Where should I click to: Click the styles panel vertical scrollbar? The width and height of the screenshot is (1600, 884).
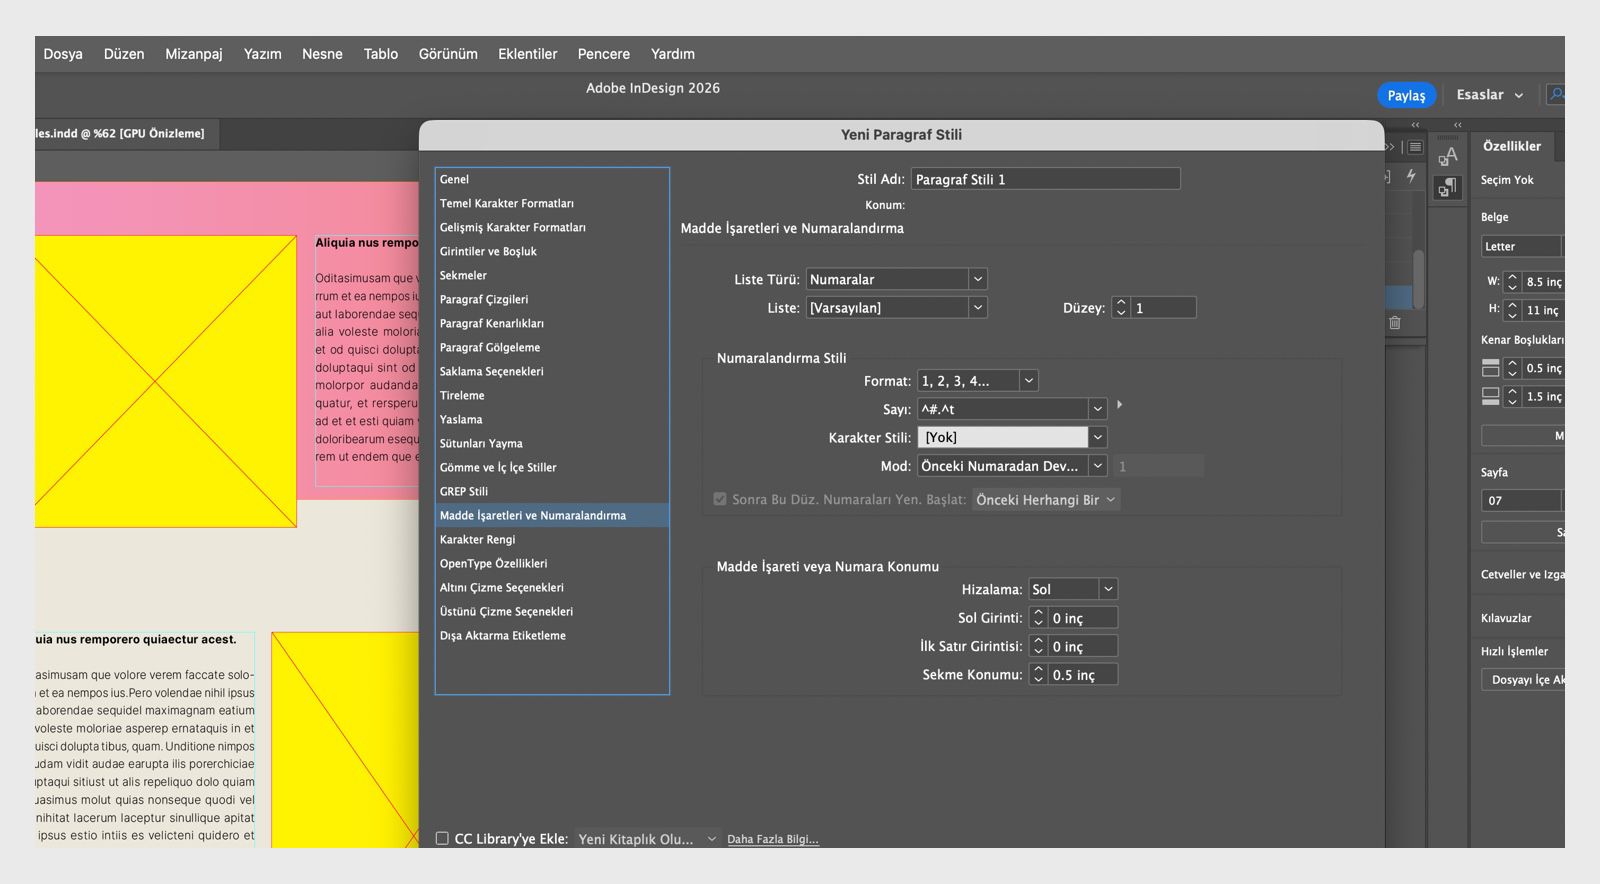click(x=1418, y=278)
